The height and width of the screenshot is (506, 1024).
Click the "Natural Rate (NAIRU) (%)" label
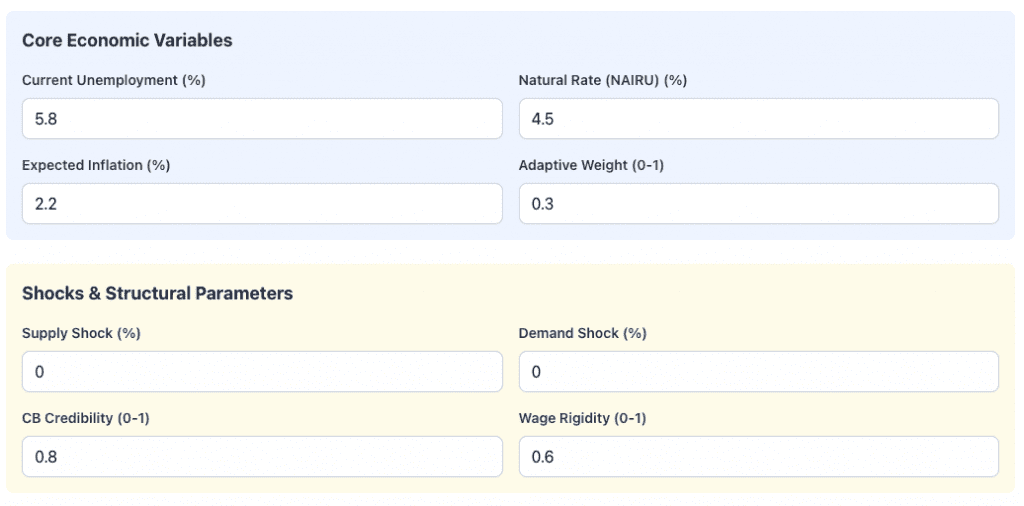coord(602,80)
